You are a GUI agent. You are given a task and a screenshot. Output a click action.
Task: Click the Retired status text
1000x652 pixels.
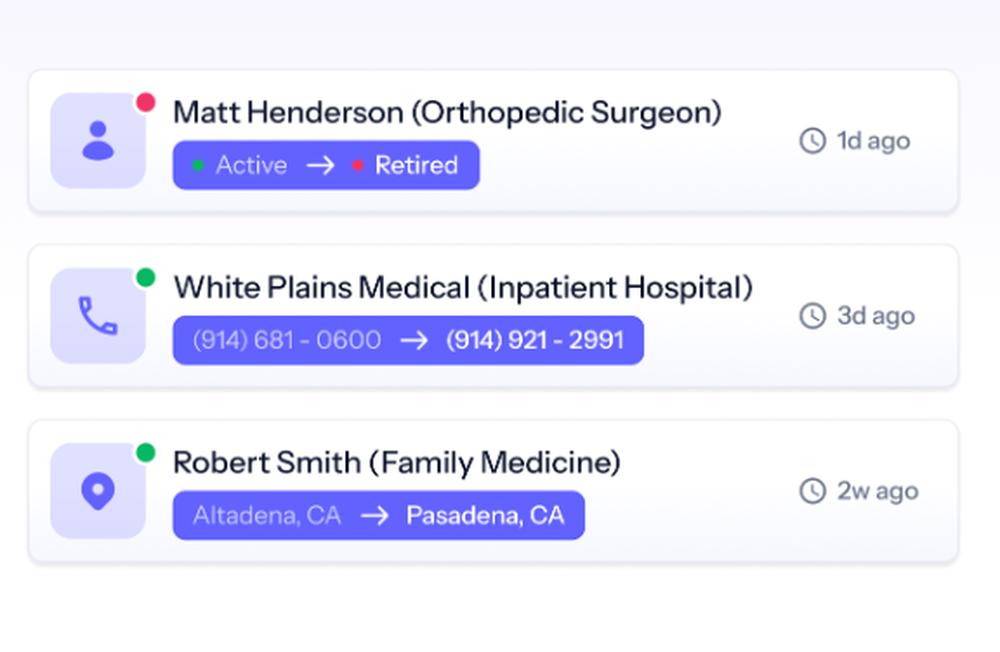point(417,165)
